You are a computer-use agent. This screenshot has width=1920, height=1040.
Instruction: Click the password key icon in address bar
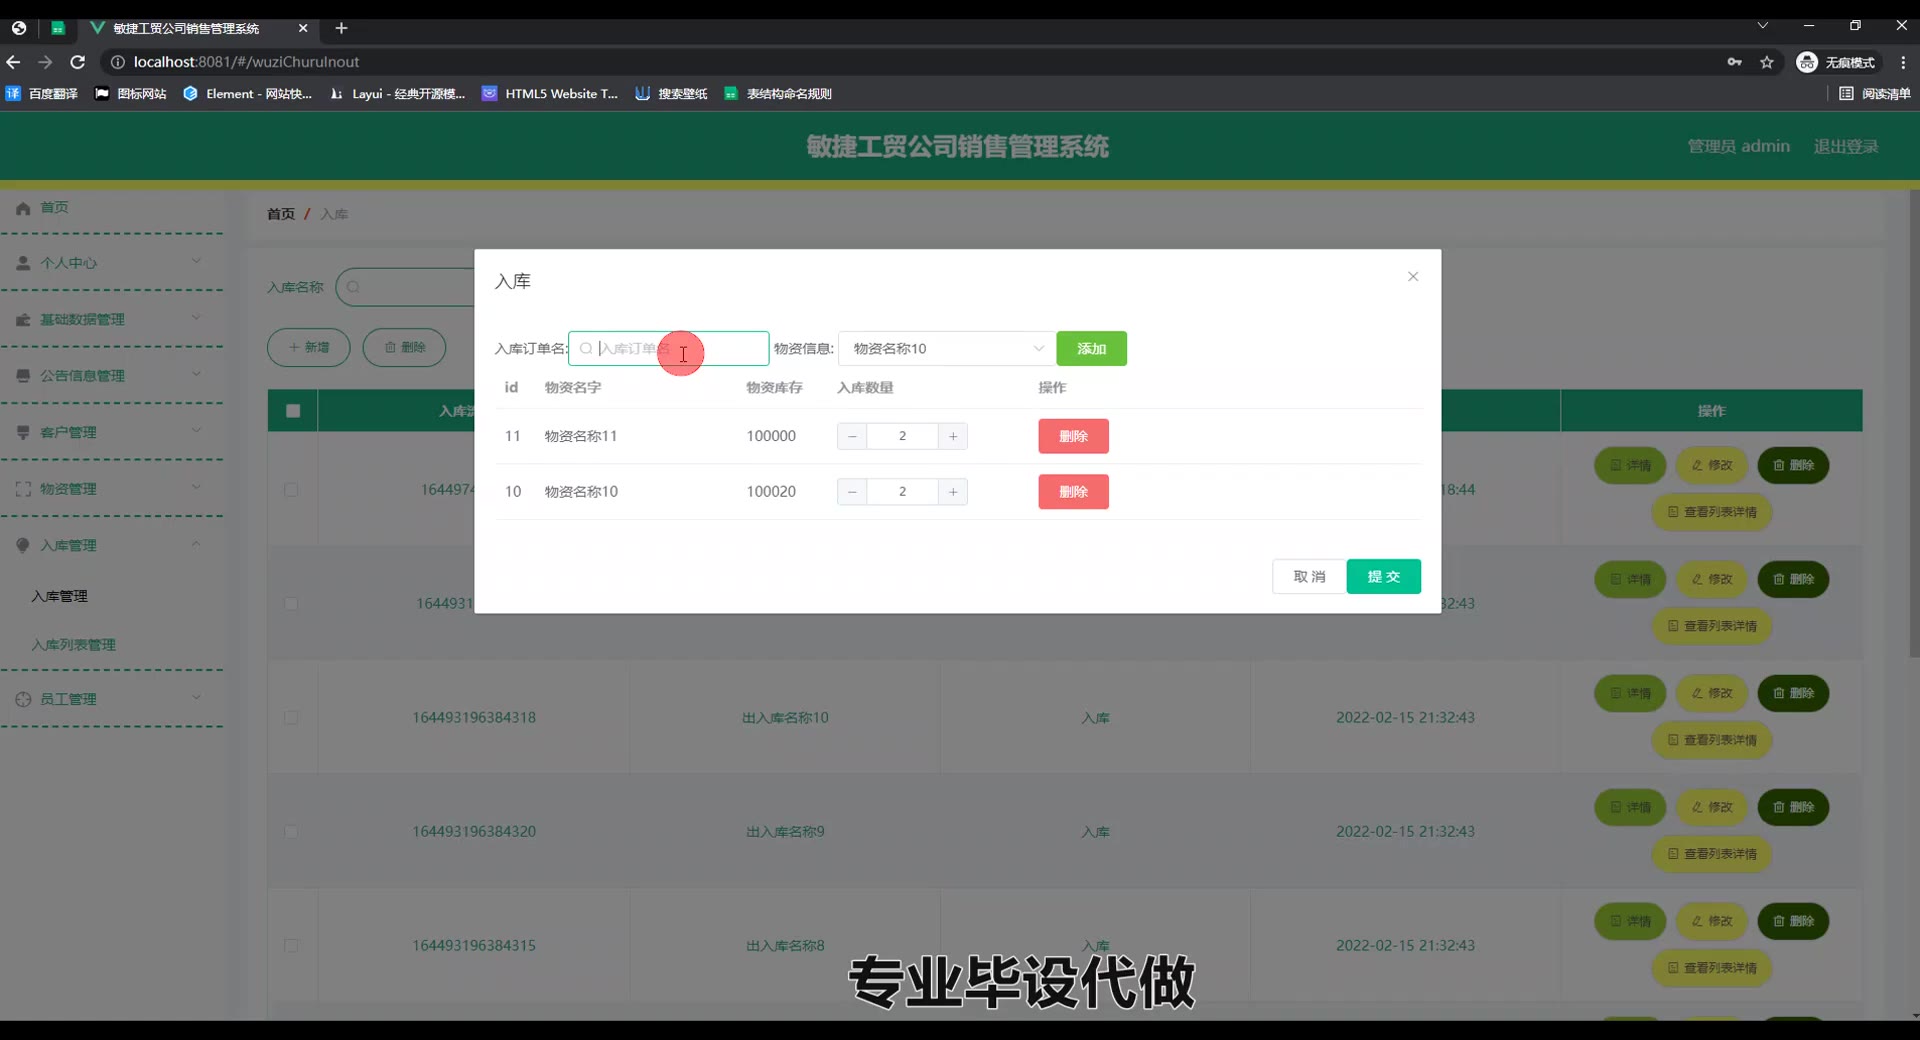coord(1734,62)
